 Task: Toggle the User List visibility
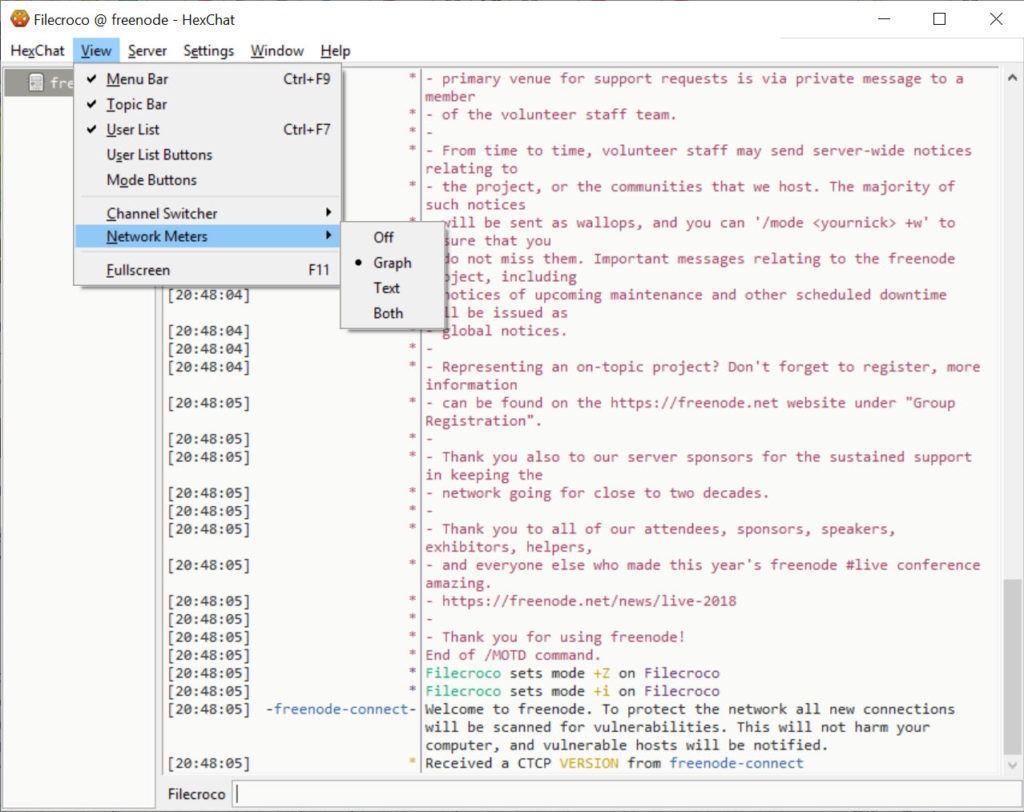pyautogui.click(x=208, y=129)
